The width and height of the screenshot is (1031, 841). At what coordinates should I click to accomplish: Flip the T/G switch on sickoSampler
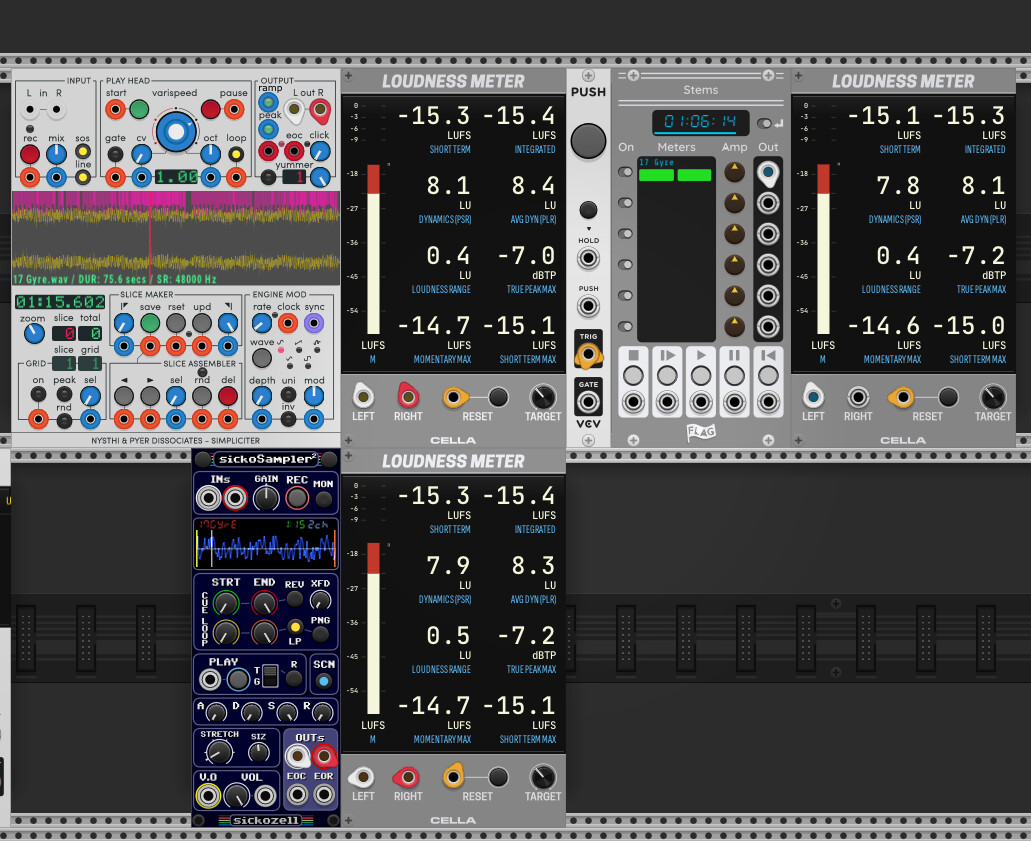click(x=270, y=676)
